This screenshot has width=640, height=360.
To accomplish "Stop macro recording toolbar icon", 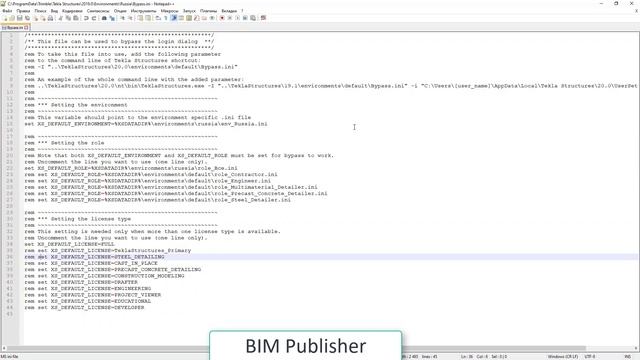I will point(229,18).
